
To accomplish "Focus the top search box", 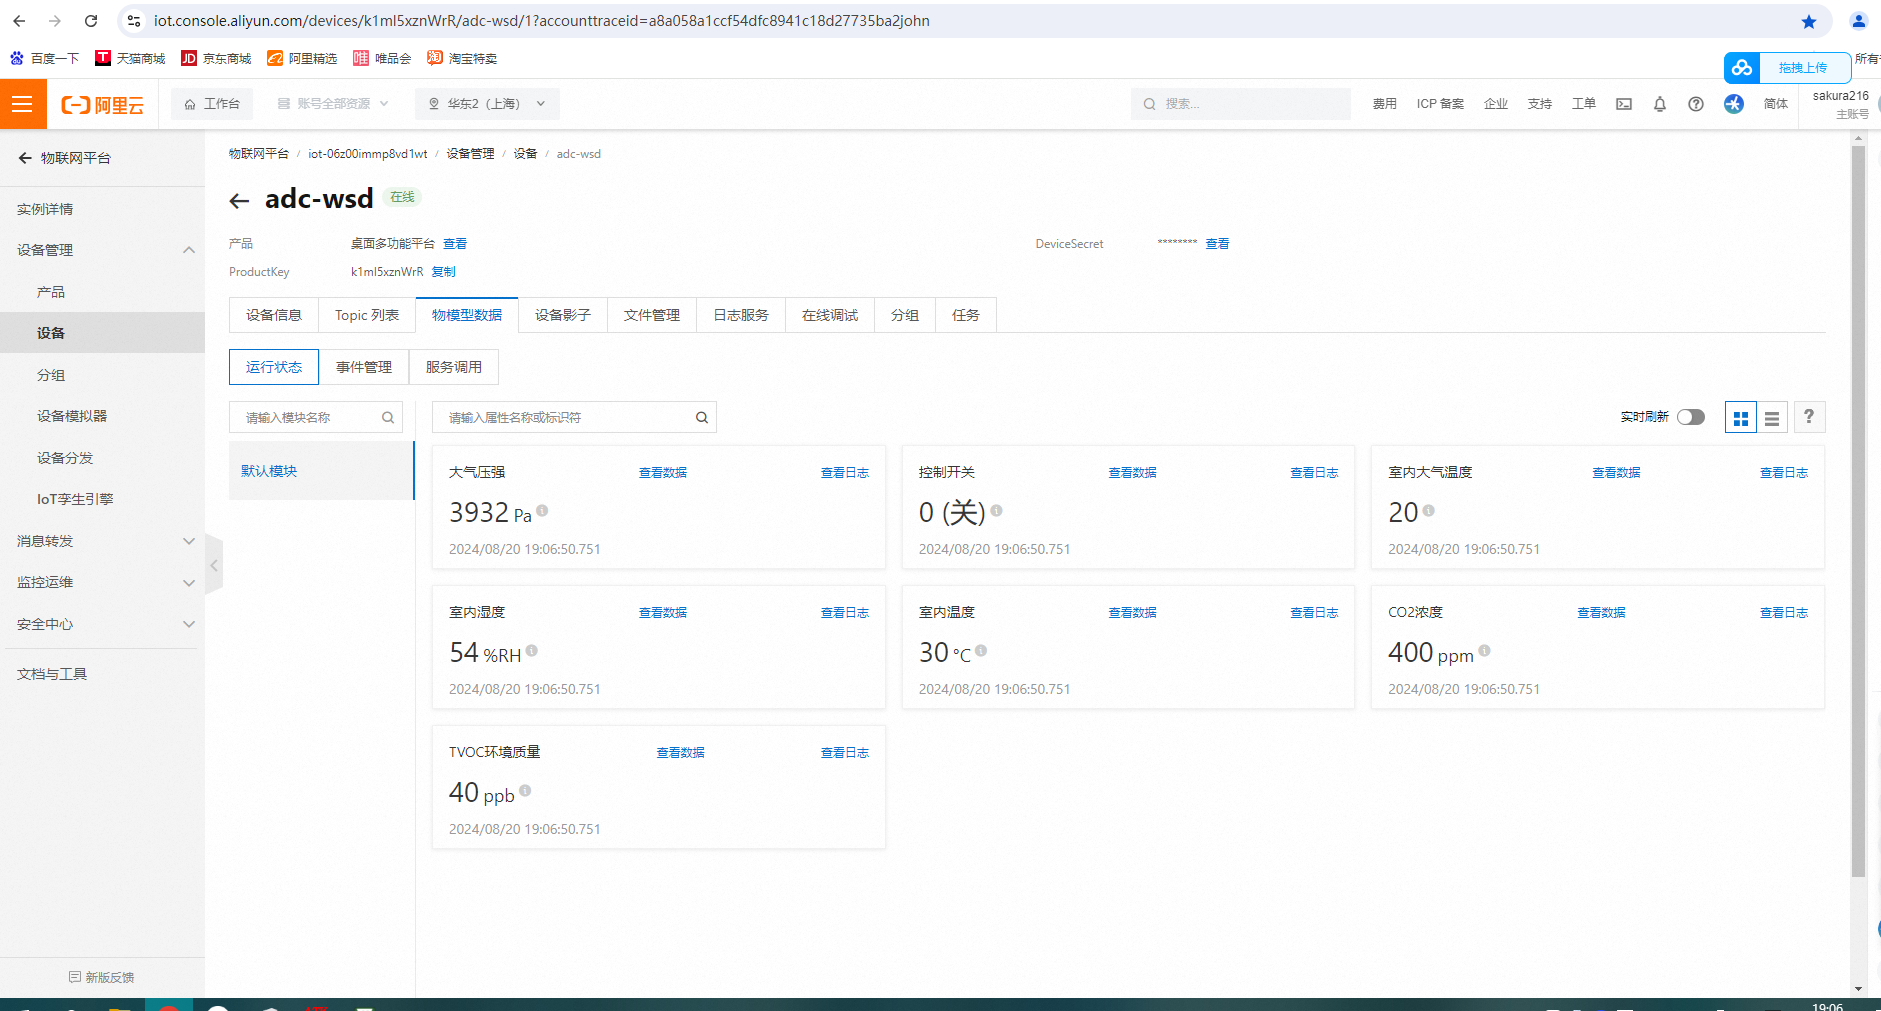I will pyautogui.click(x=1241, y=104).
